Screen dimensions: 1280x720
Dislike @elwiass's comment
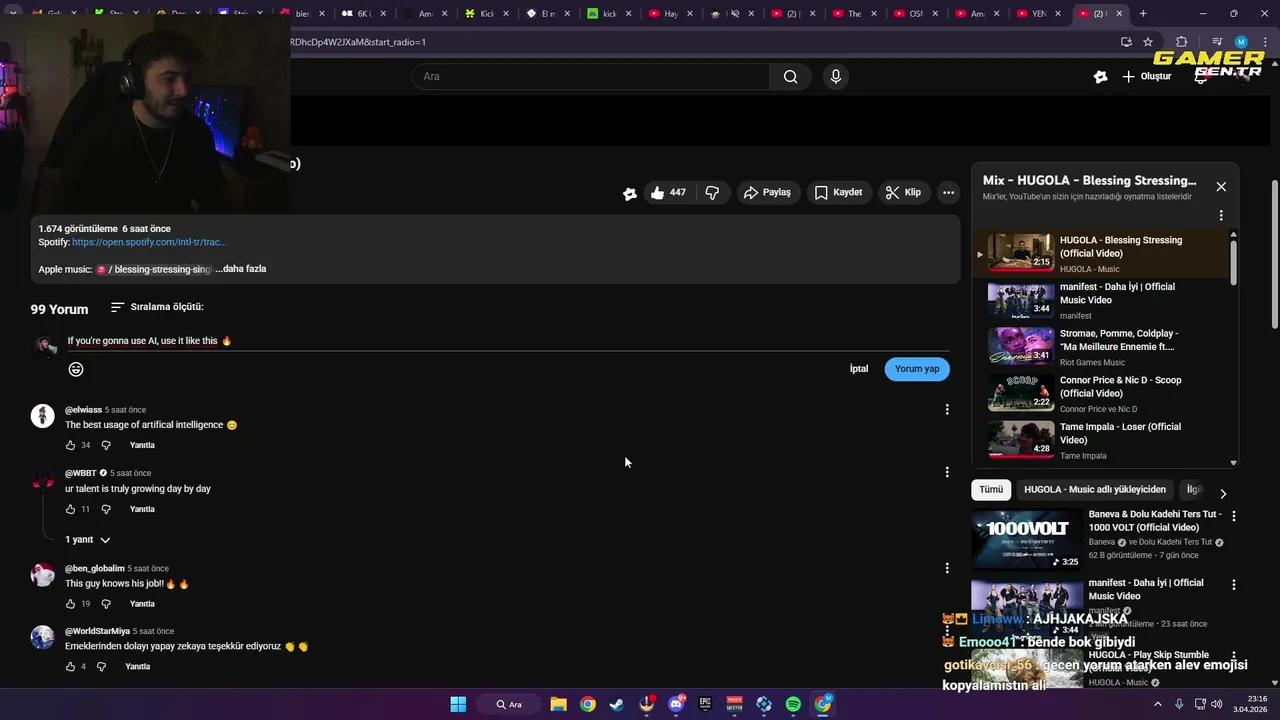[x=106, y=445]
